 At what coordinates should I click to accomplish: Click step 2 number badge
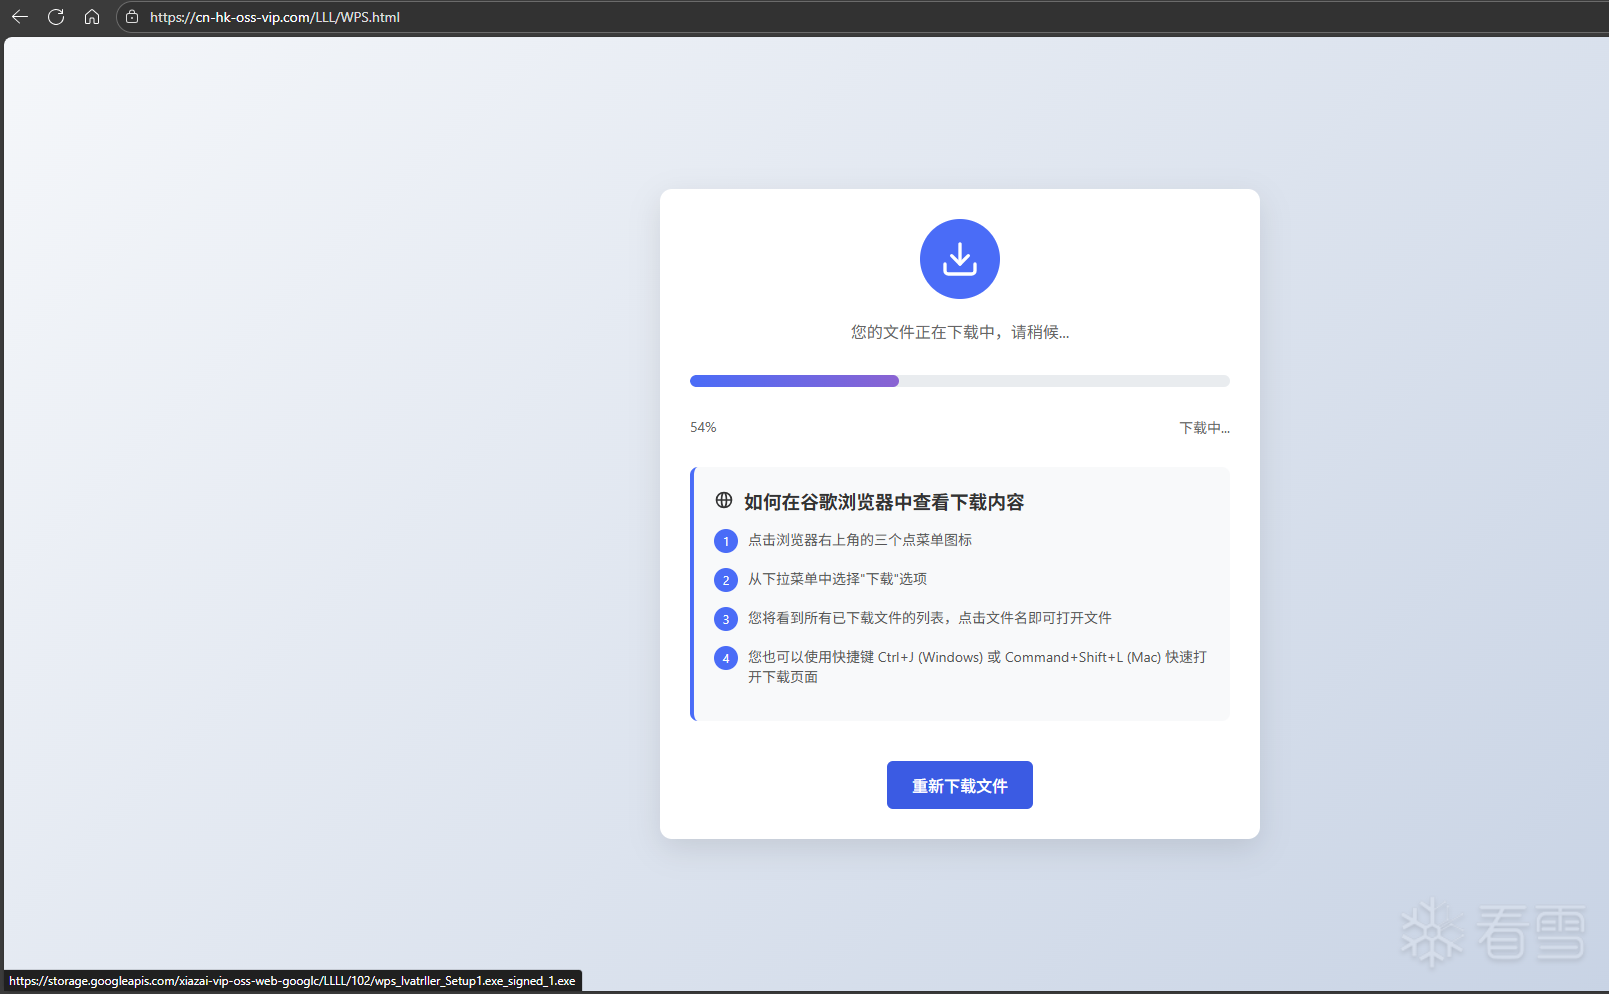pyautogui.click(x=726, y=580)
